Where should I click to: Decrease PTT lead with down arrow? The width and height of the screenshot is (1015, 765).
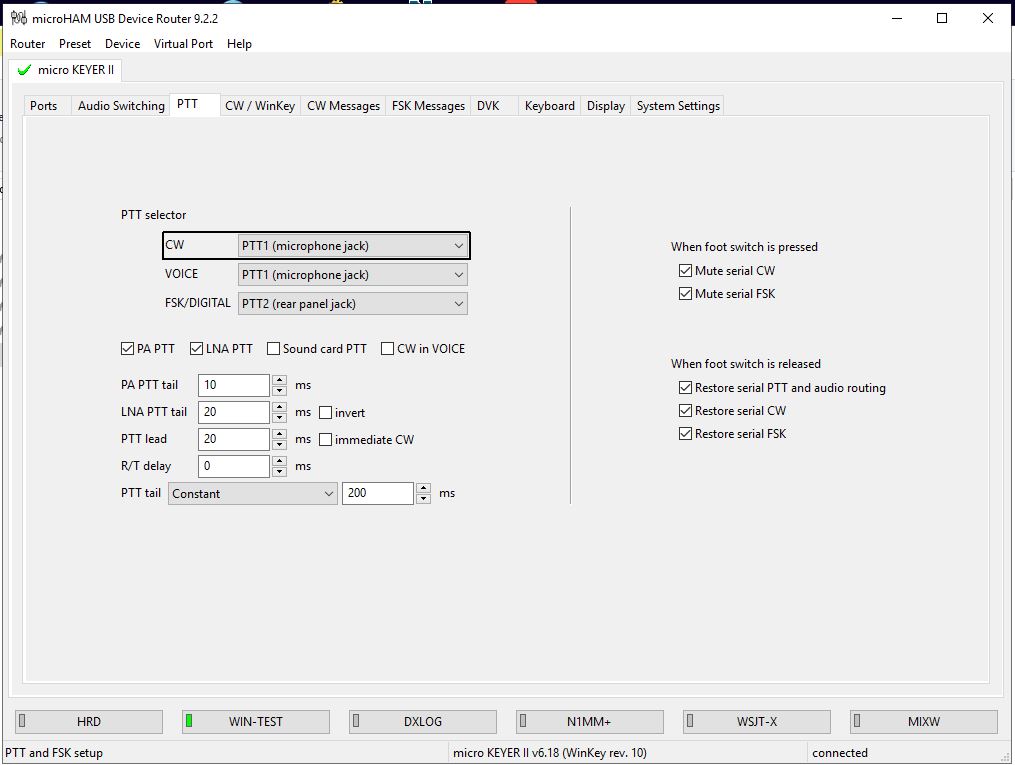279,445
